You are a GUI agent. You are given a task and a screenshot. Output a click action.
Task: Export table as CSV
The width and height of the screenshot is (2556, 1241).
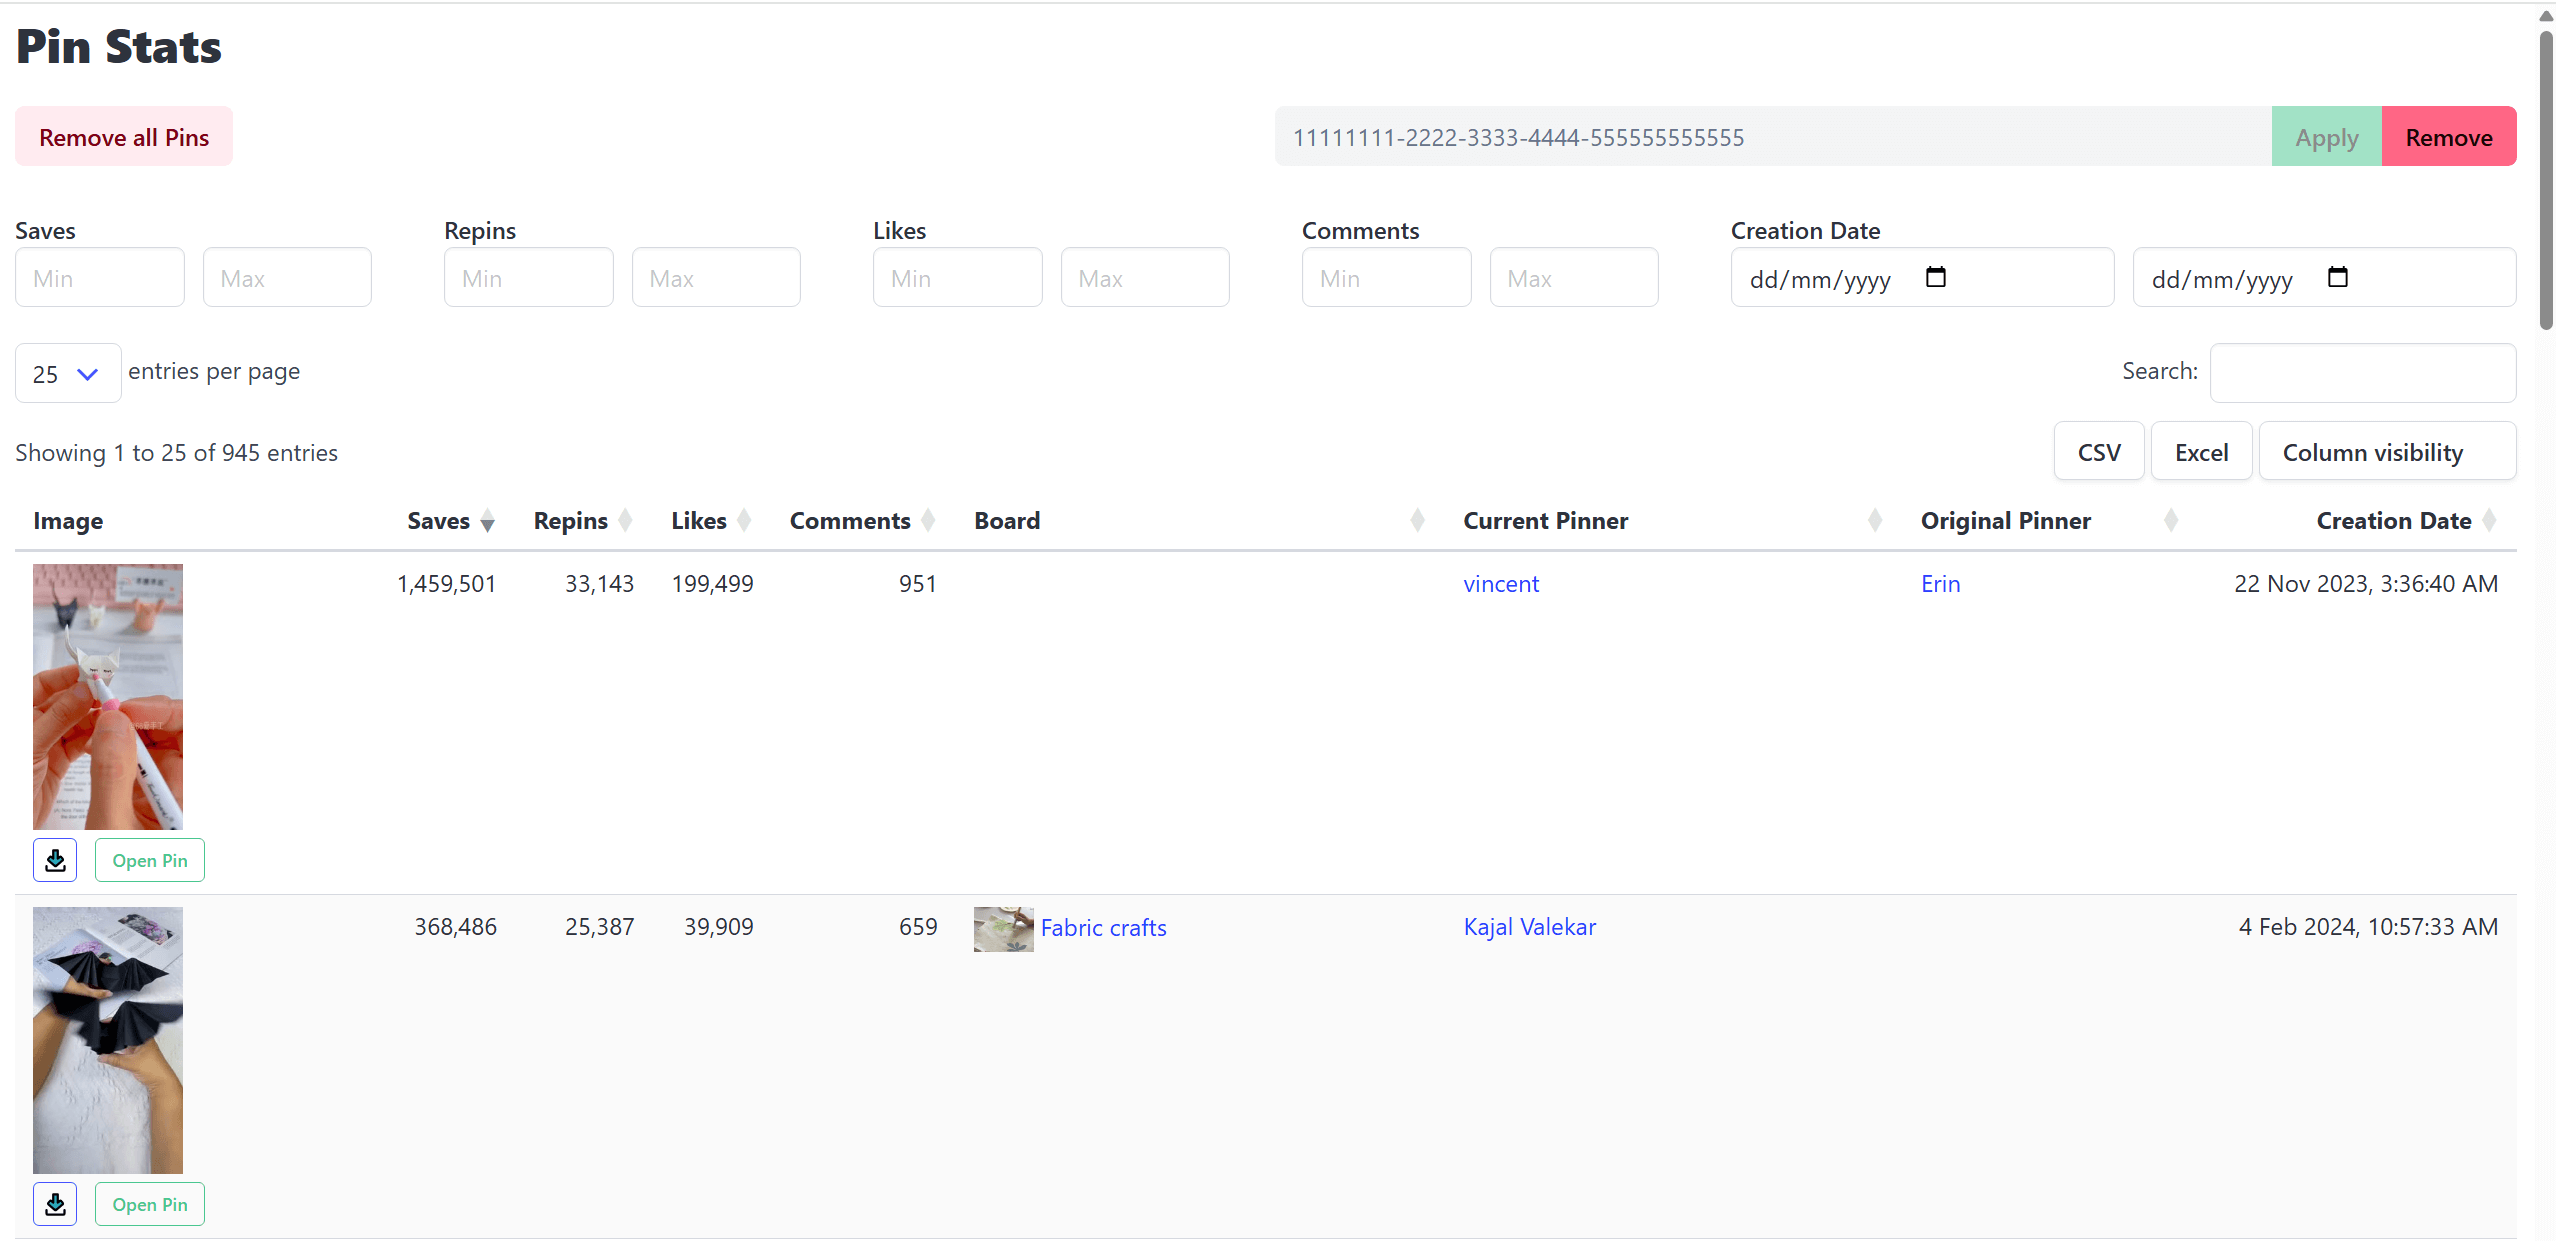2099,452
